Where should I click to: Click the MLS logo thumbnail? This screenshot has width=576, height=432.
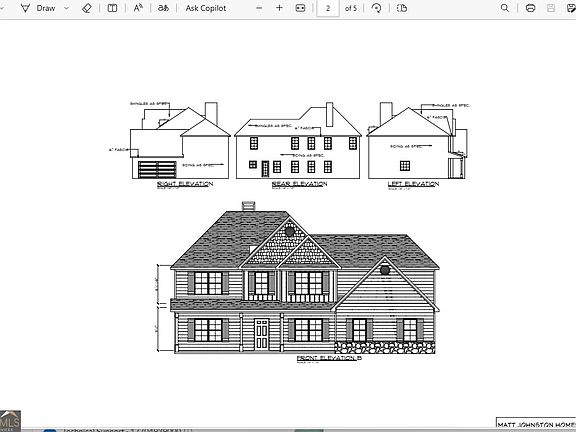click(x=10, y=421)
